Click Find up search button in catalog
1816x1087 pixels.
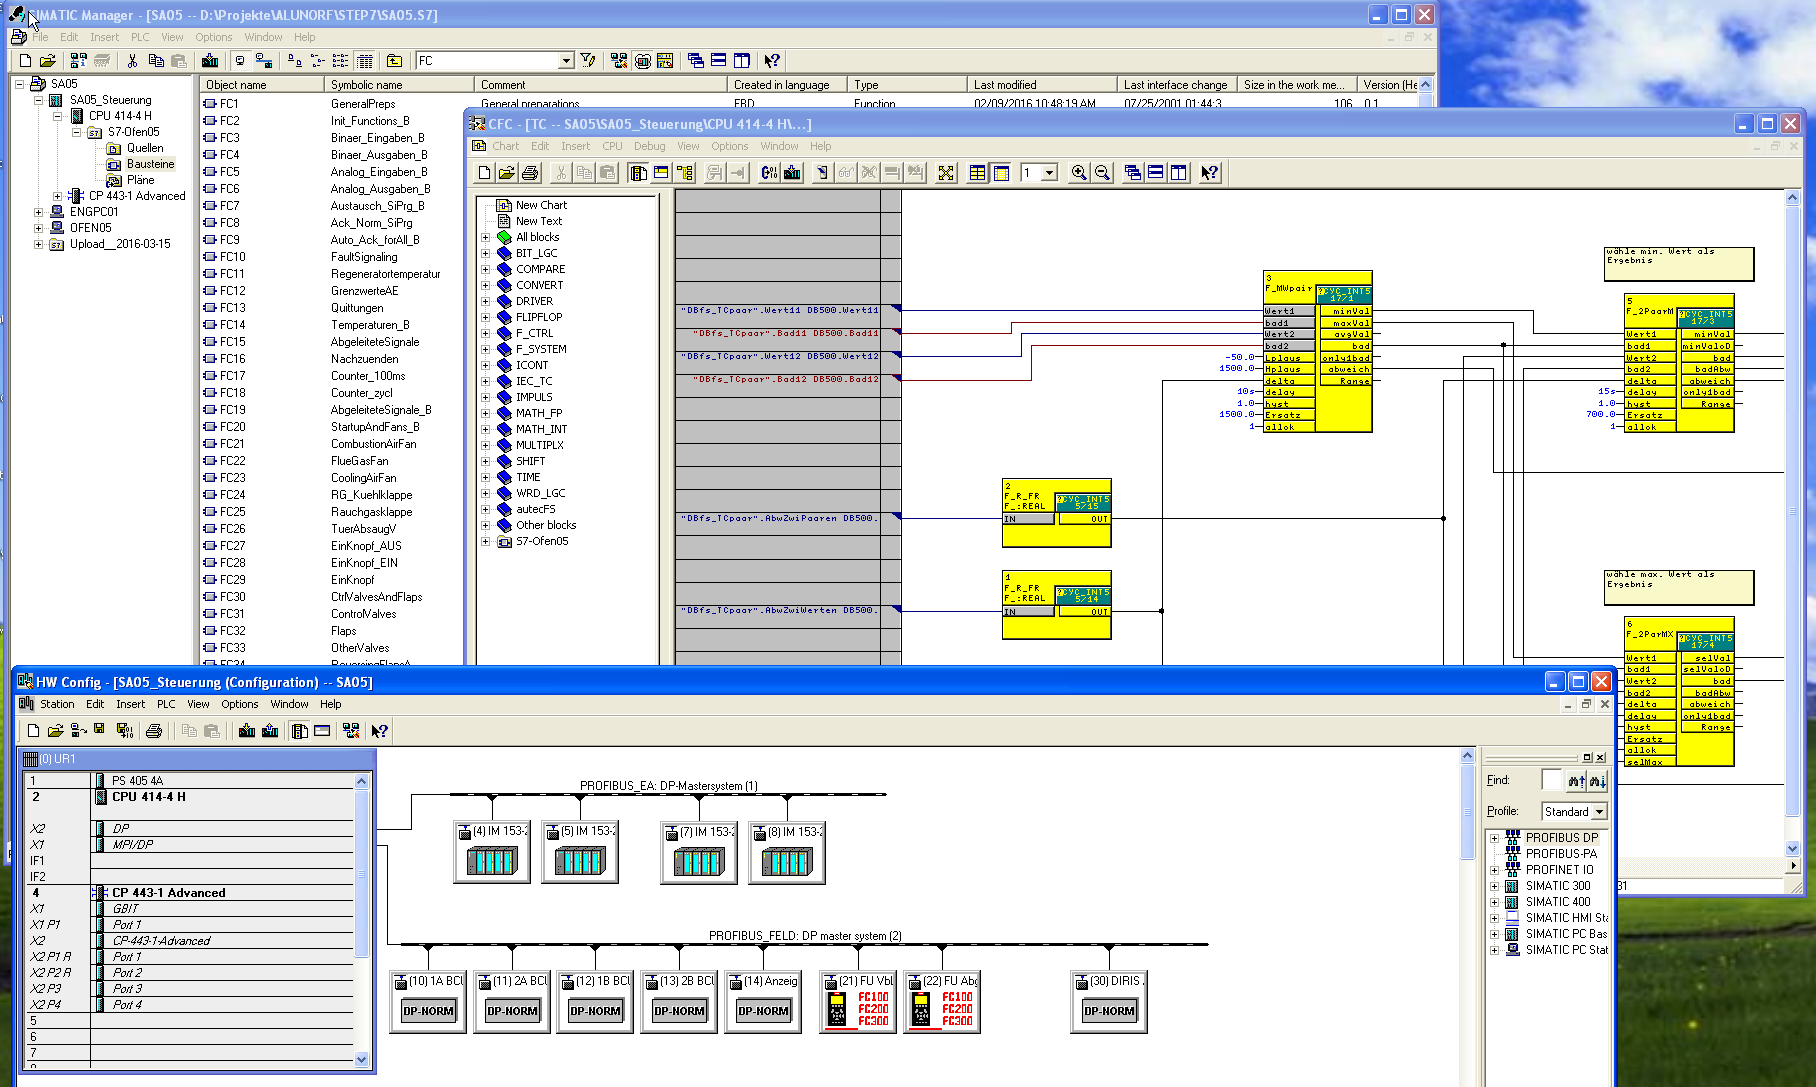point(1577,781)
